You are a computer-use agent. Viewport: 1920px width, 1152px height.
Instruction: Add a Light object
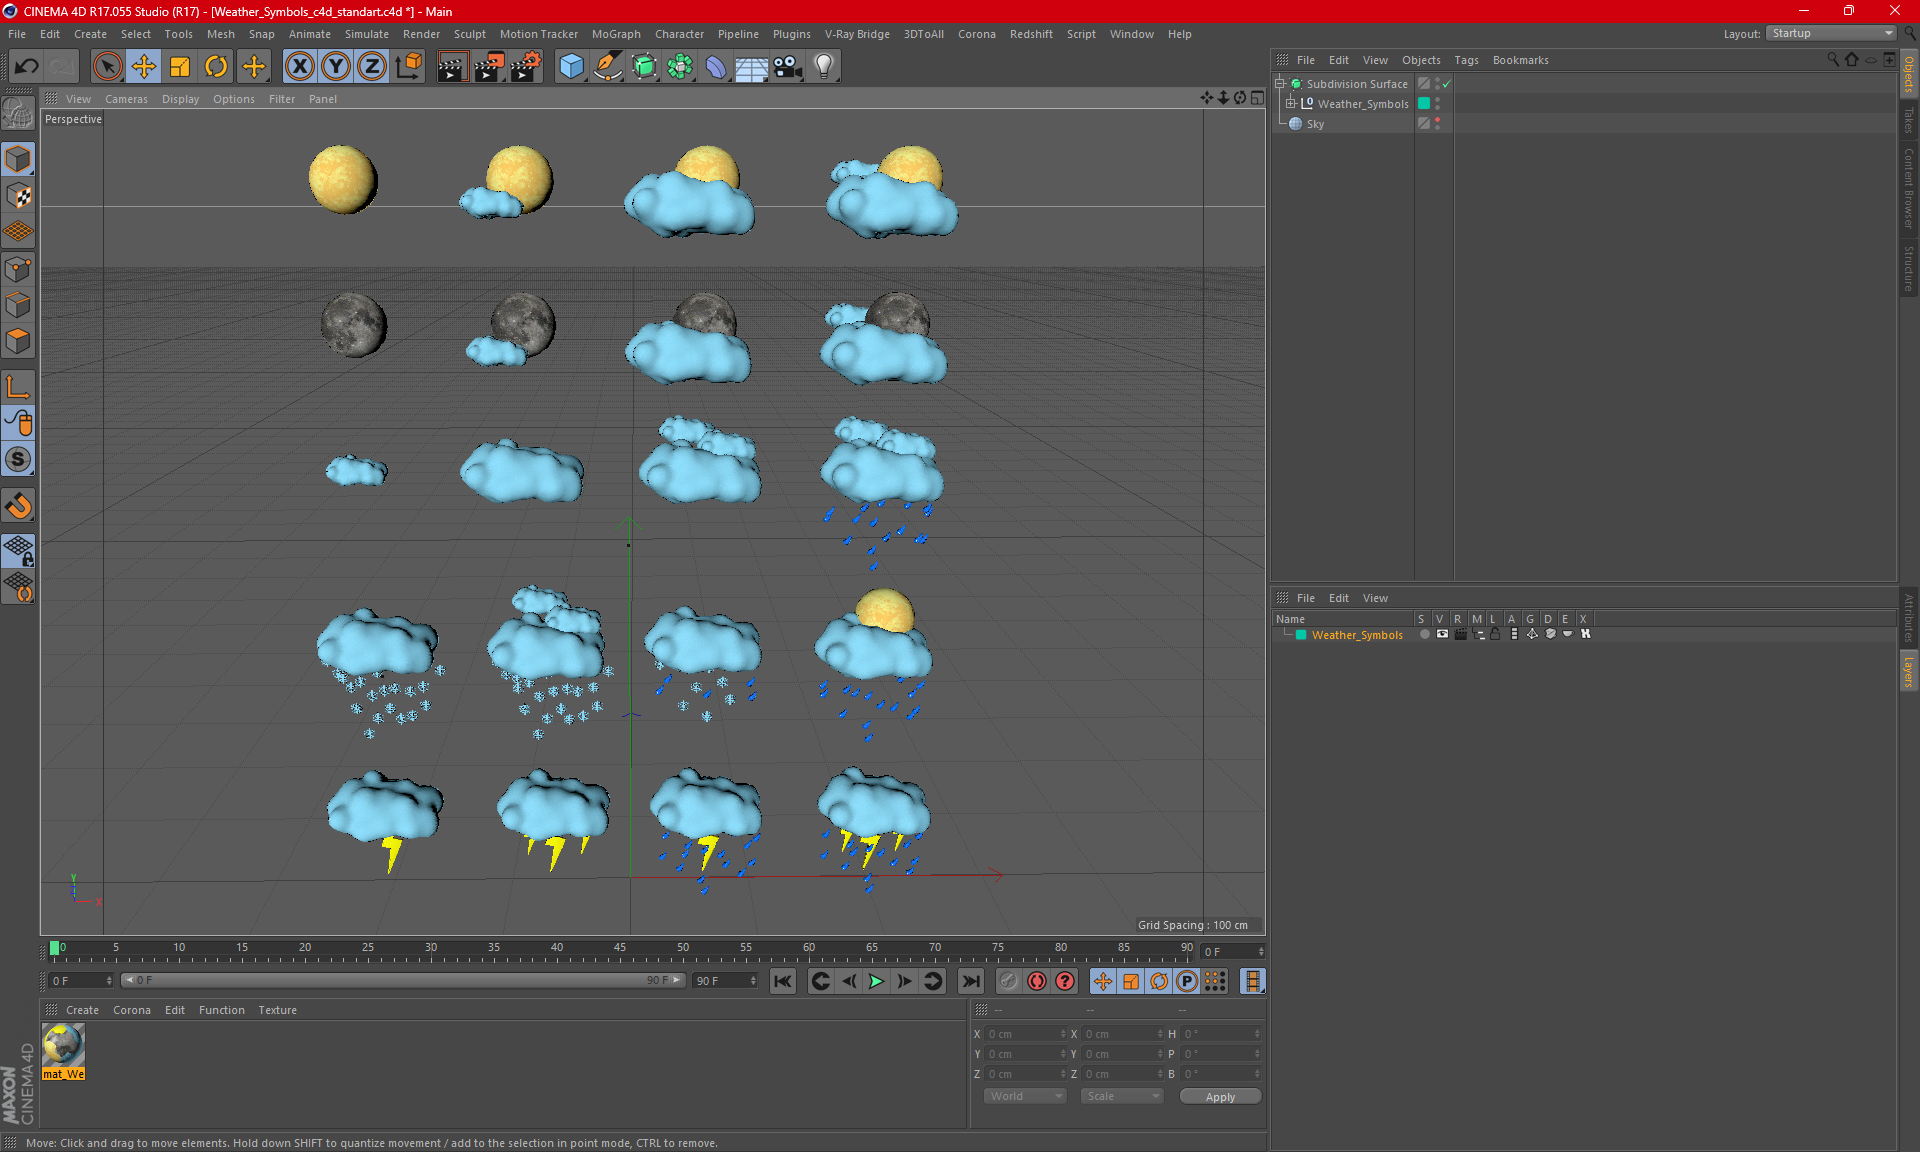(x=824, y=66)
